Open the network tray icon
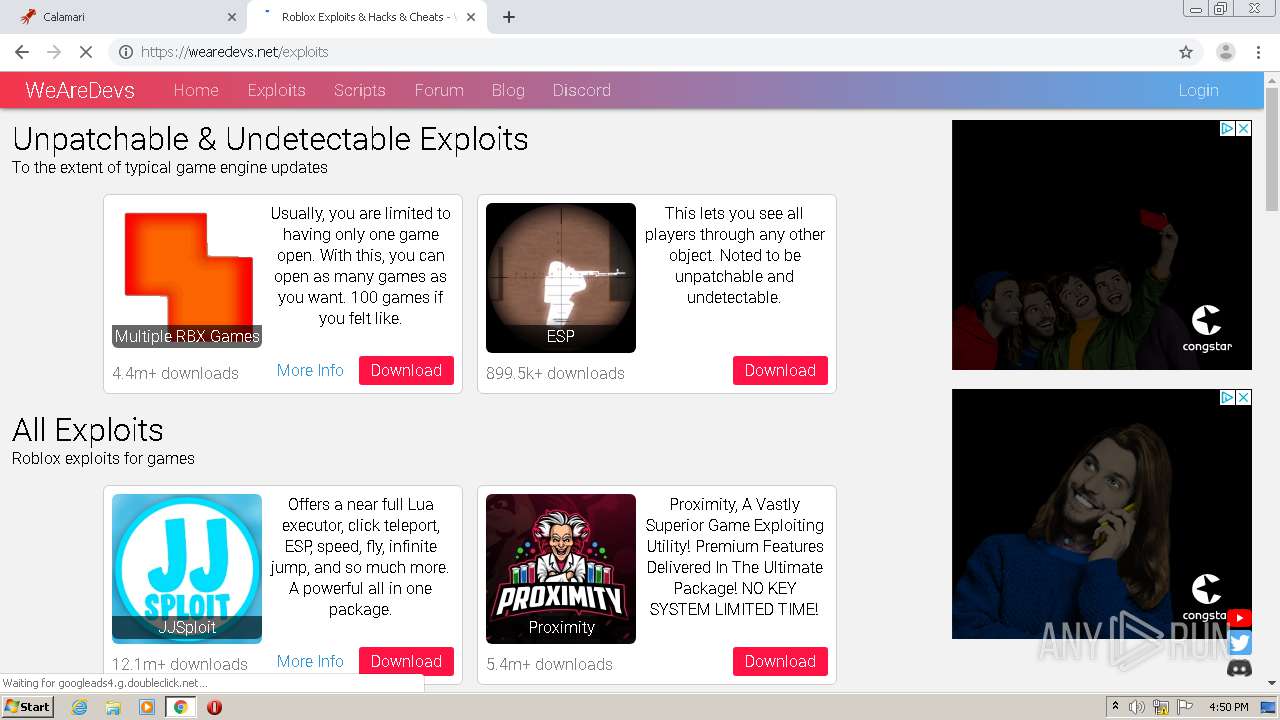Viewport: 1280px width, 720px height. pos(1161,707)
